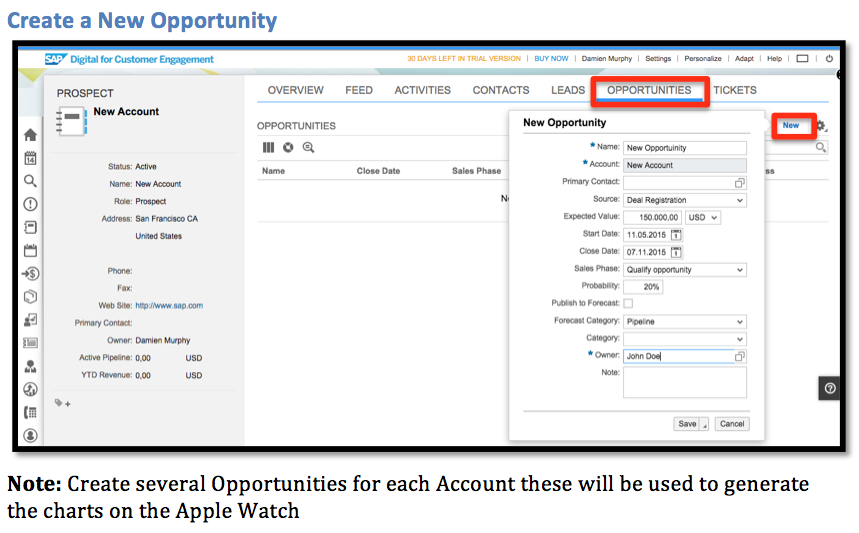This screenshot has width=859, height=533.
Task: Open the calendar icon in left sidebar
Action: coord(30,158)
